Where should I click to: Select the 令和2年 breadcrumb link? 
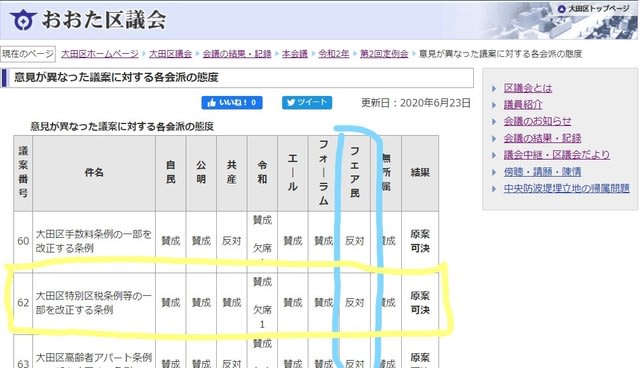point(333,54)
